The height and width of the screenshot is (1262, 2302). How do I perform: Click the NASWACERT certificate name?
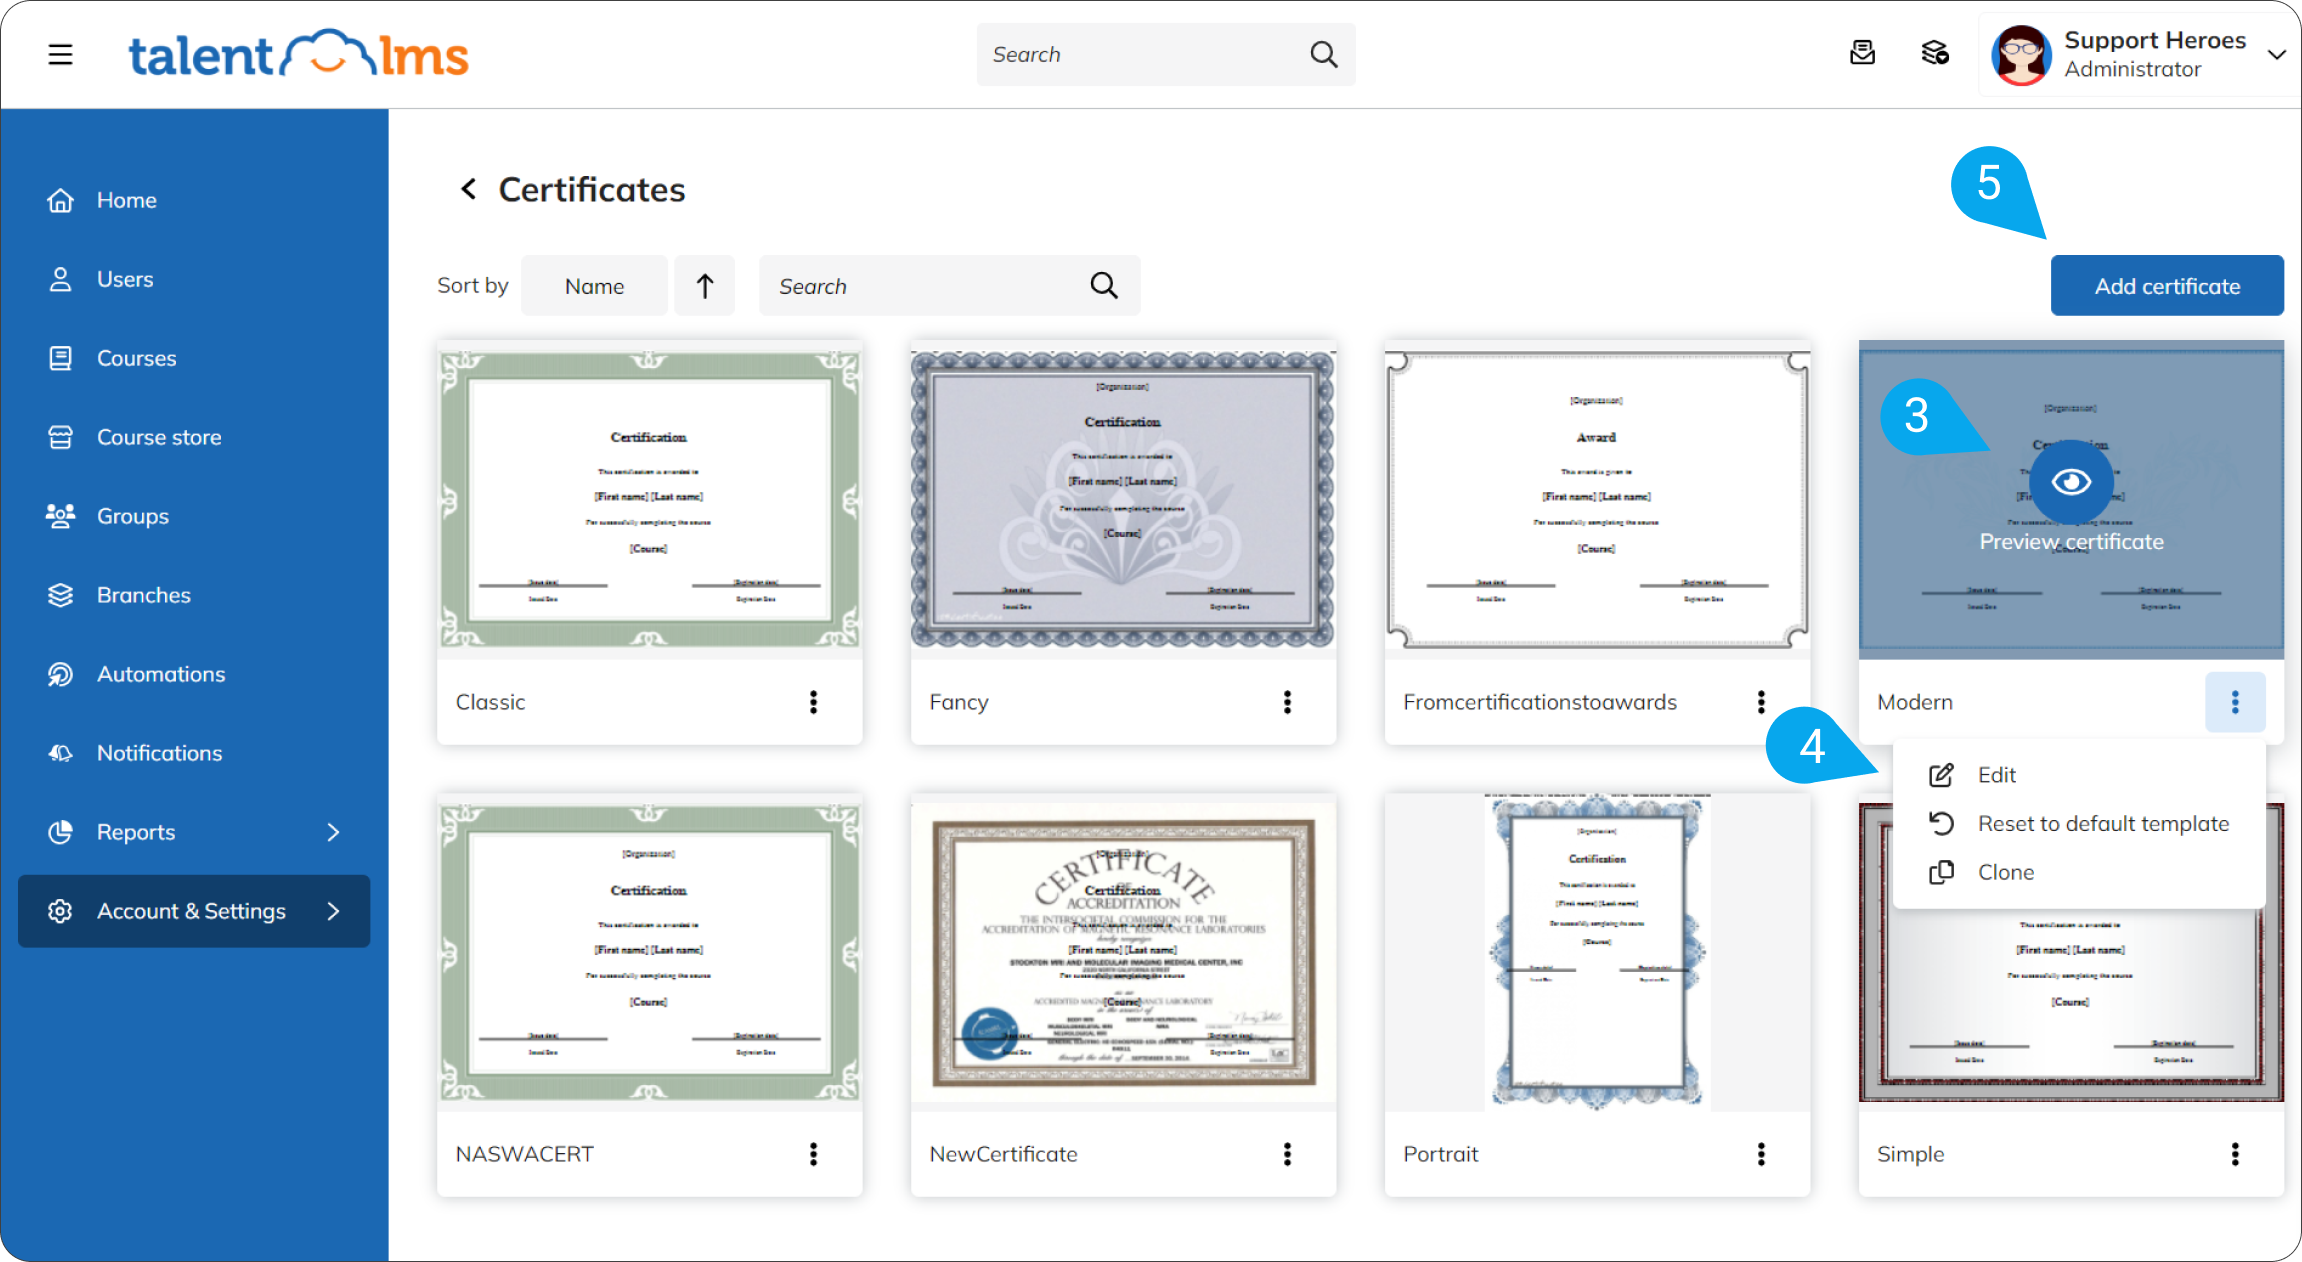[524, 1154]
